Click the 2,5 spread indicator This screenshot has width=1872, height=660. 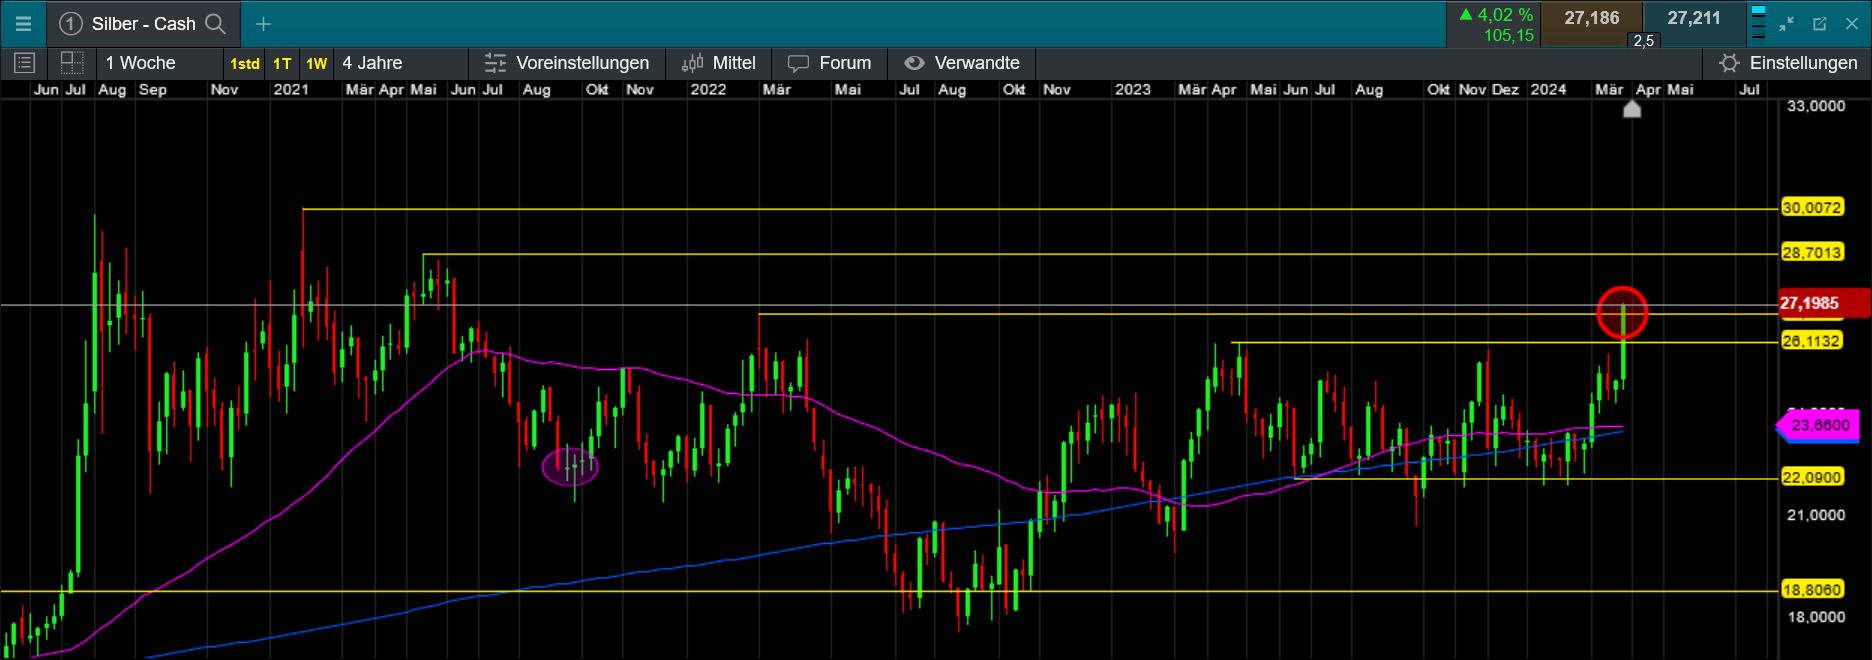1643,40
